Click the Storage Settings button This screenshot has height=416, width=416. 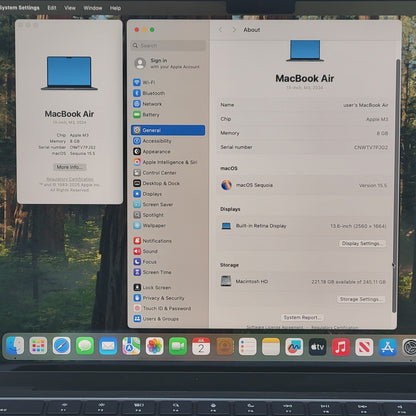click(x=361, y=299)
